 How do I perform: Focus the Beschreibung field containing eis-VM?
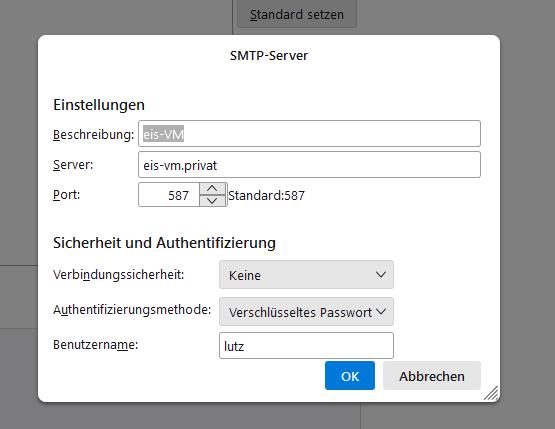[x=309, y=134]
